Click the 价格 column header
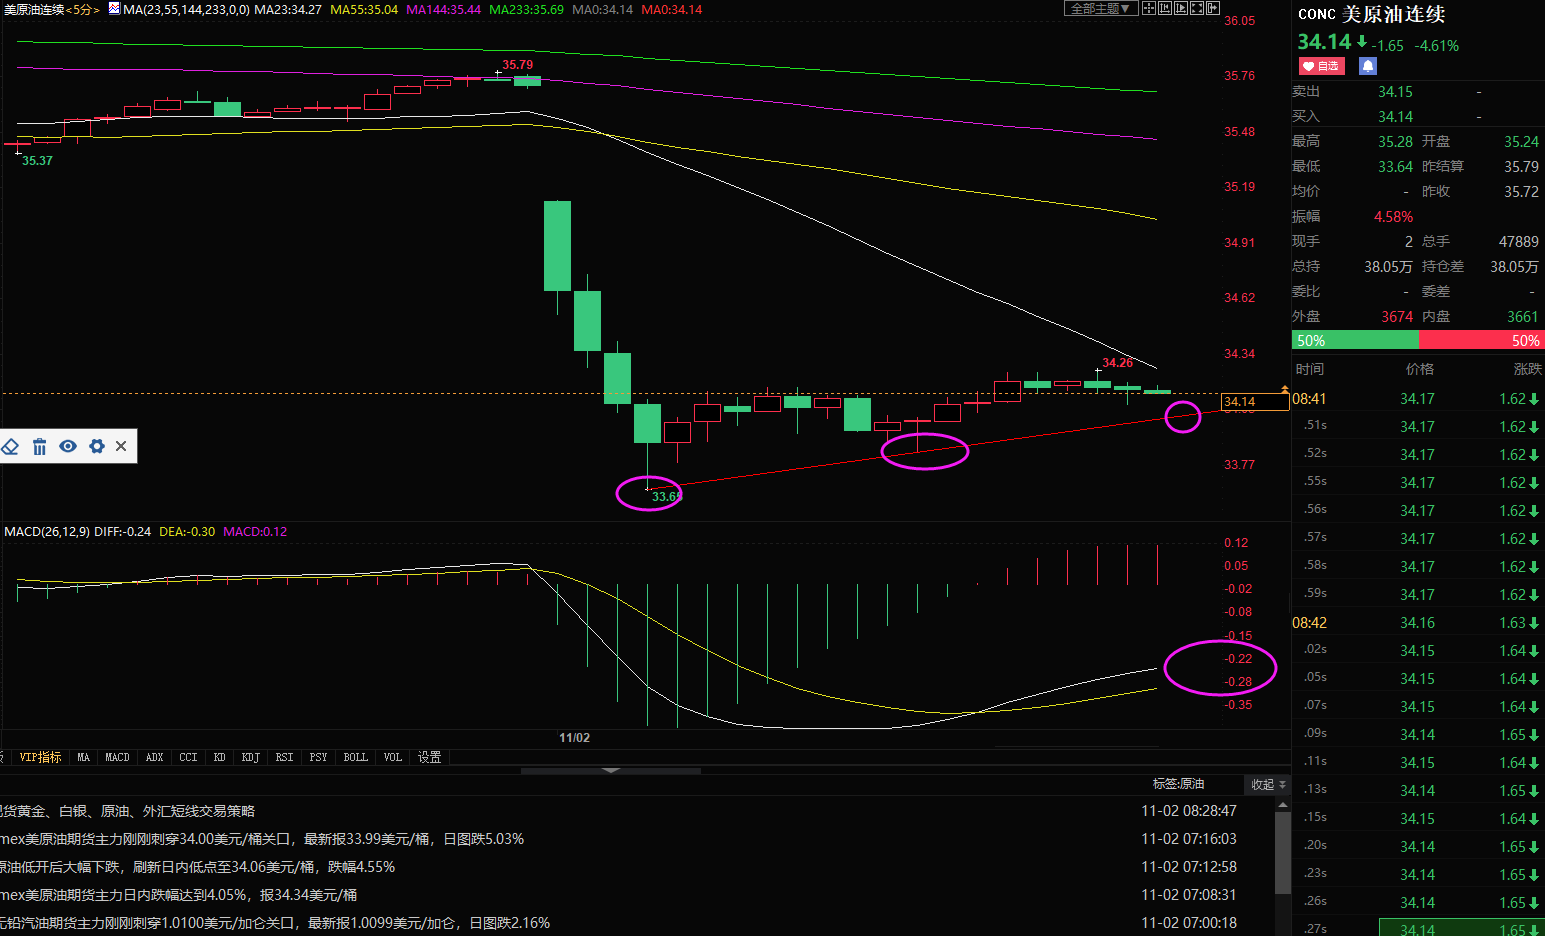Screen dimensions: 1545x936 [1419, 369]
